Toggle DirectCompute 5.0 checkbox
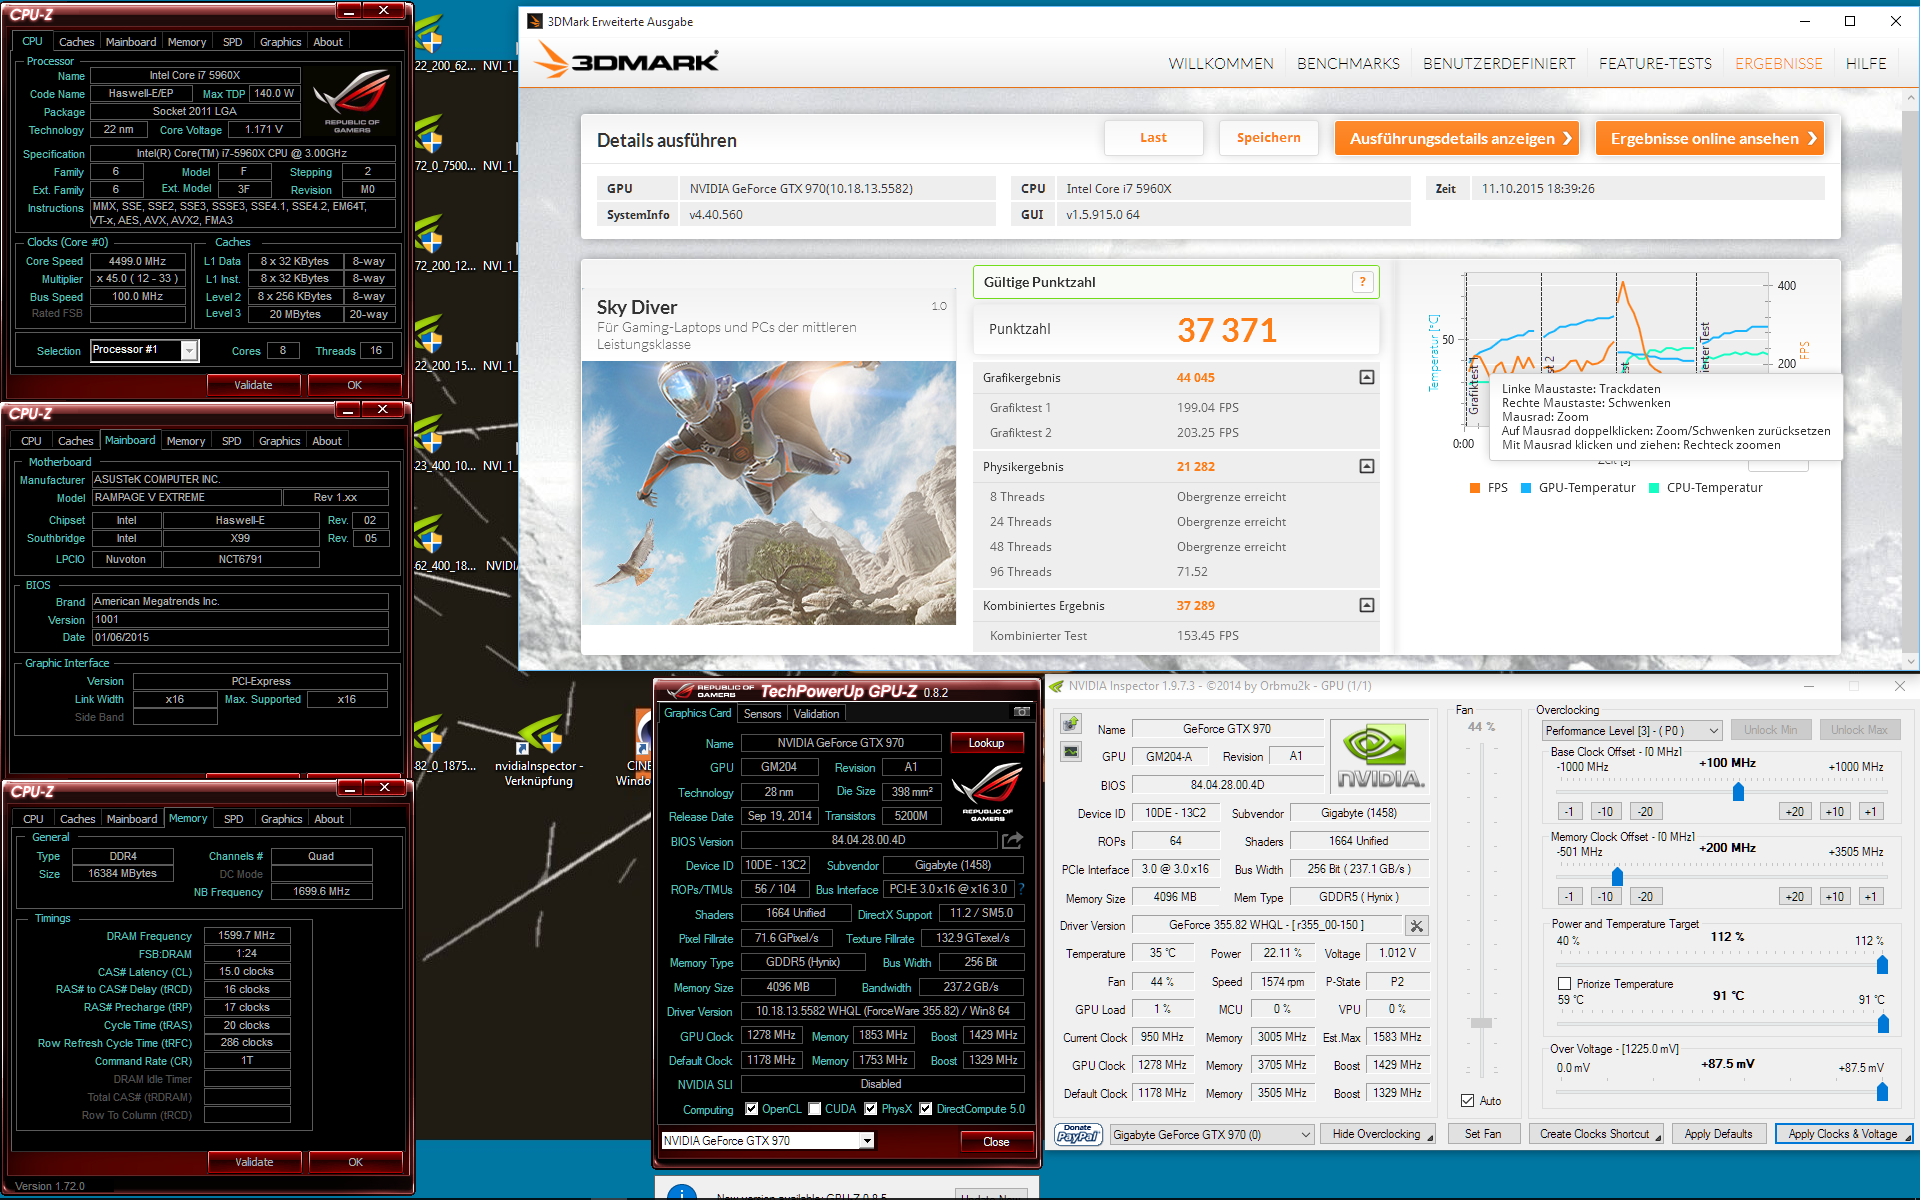 click(x=926, y=1109)
